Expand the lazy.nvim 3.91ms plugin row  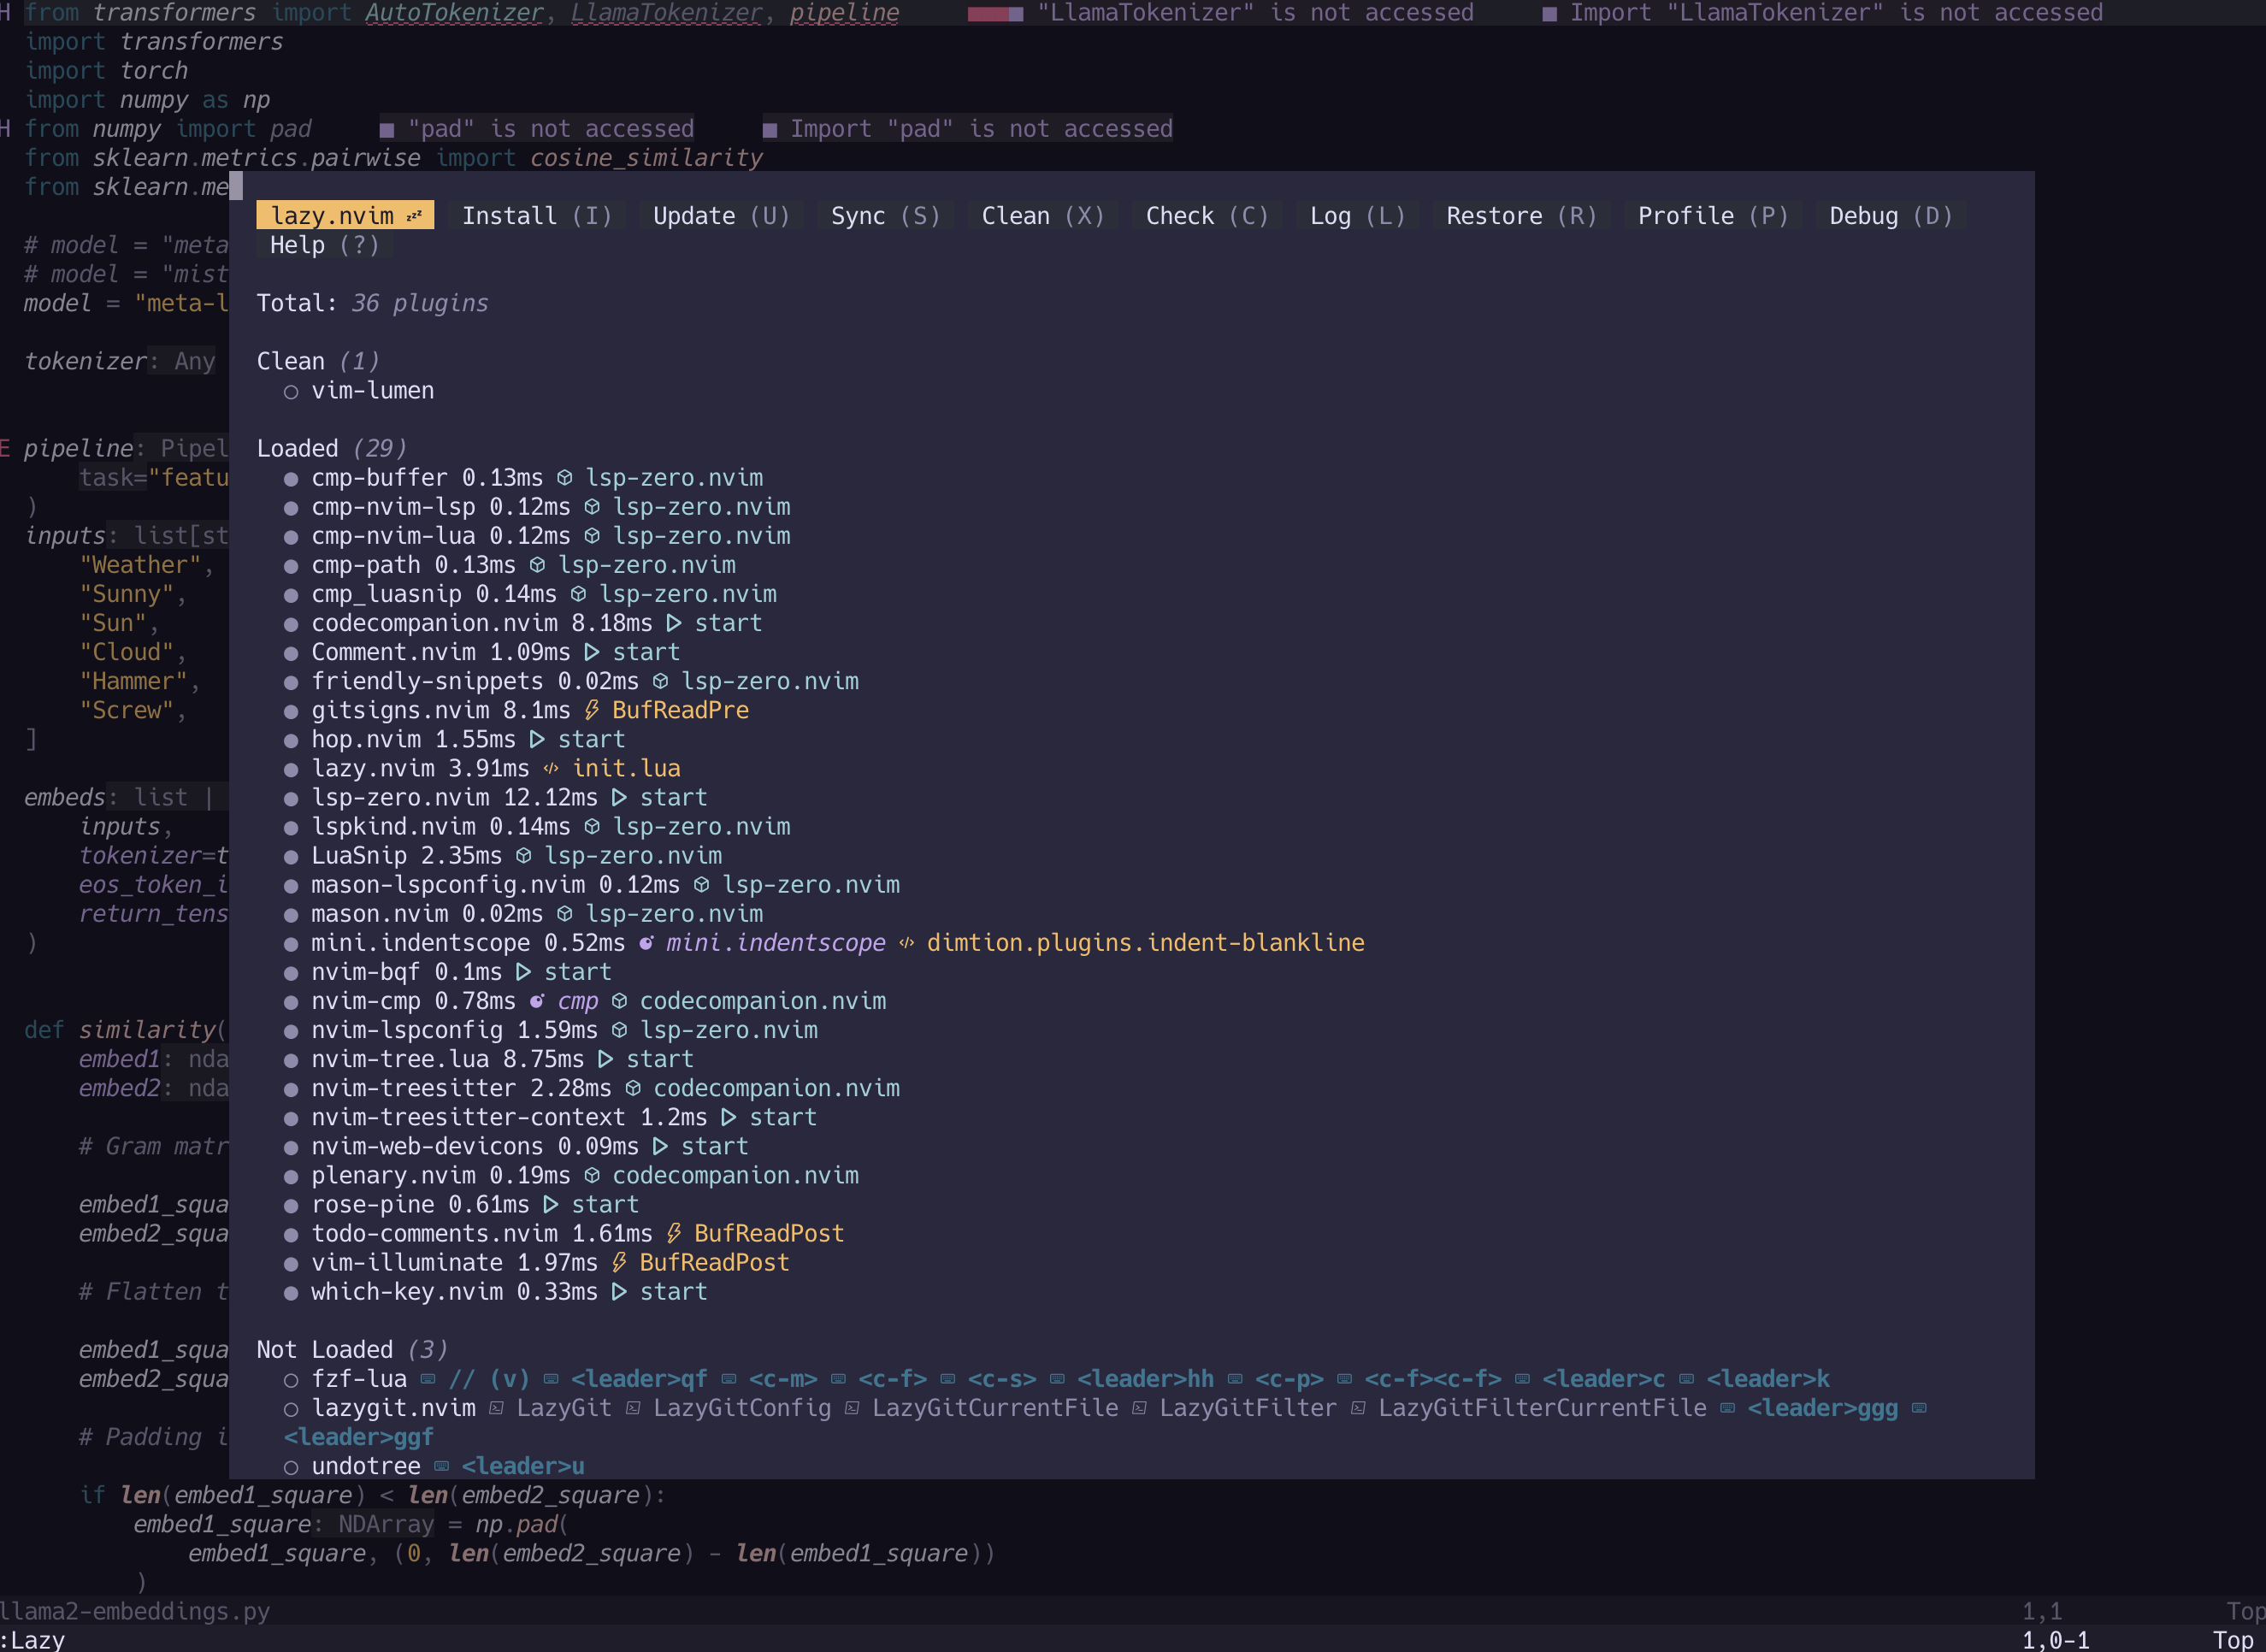click(x=482, y=768)
